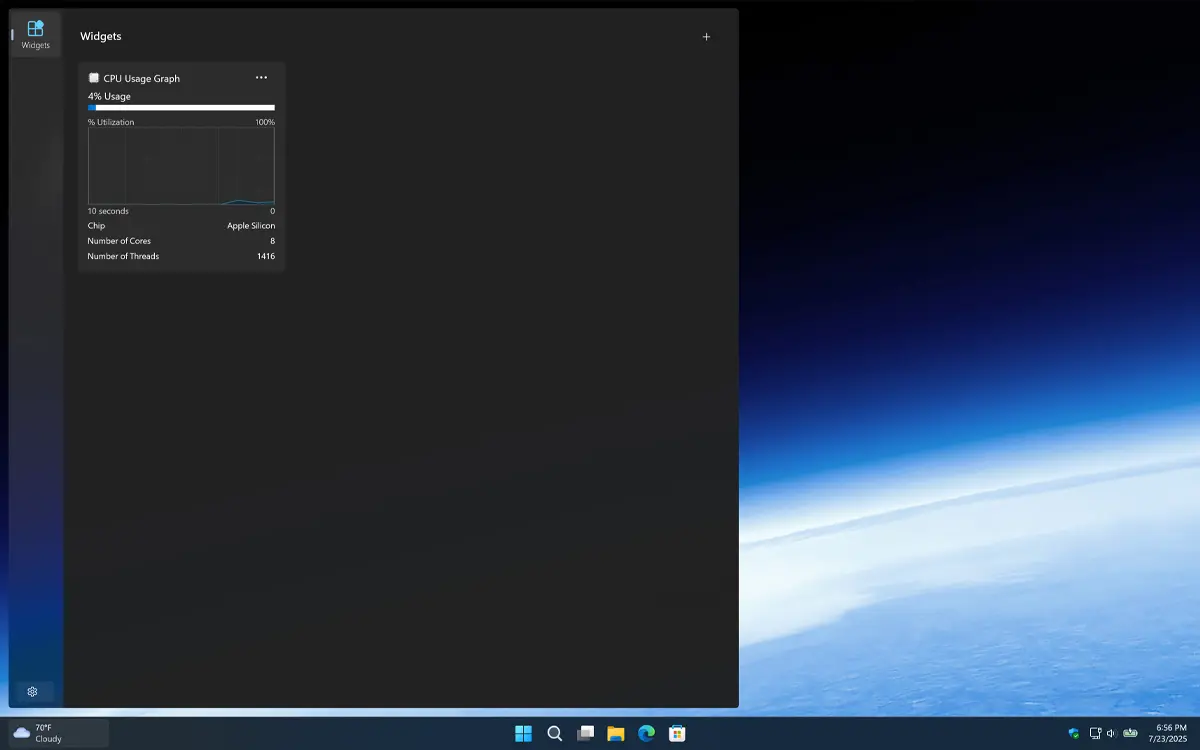The image size is (1200, 750).
Task: Open network status tray icon
Action: point(1095,733)
